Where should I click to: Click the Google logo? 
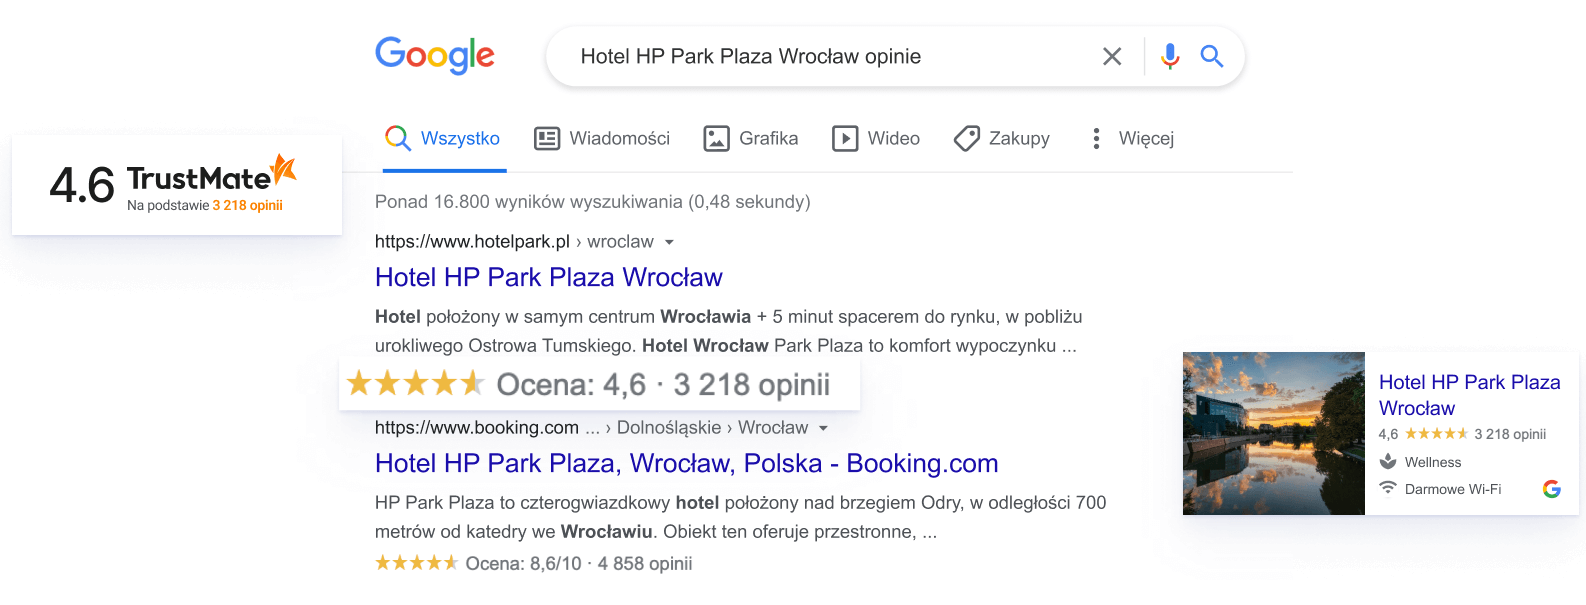coord(434,56)
